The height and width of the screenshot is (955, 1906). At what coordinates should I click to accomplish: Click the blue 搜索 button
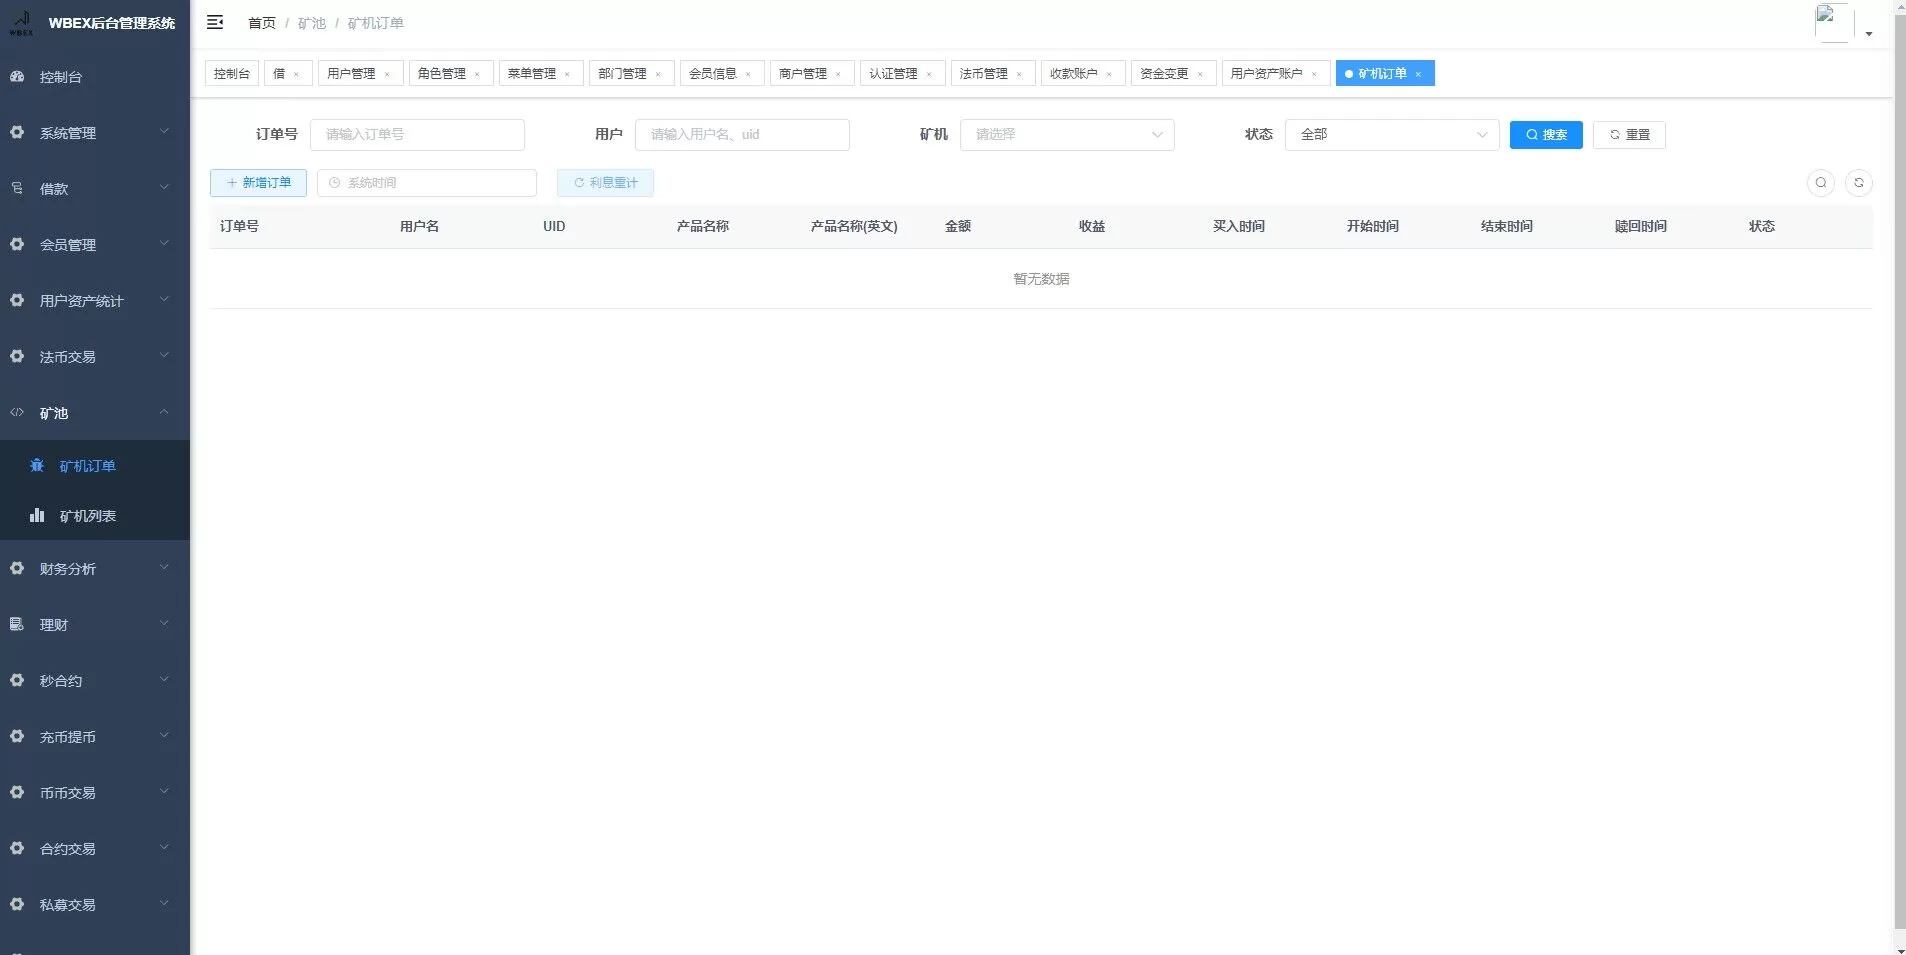1545,134
